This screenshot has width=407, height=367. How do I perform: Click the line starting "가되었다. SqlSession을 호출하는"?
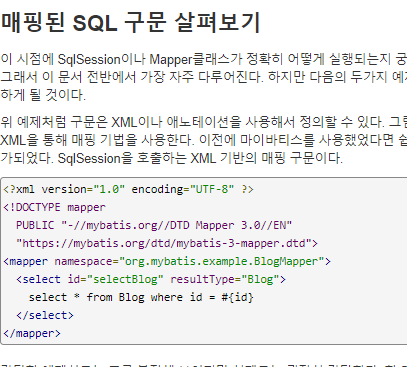(172, 158)
